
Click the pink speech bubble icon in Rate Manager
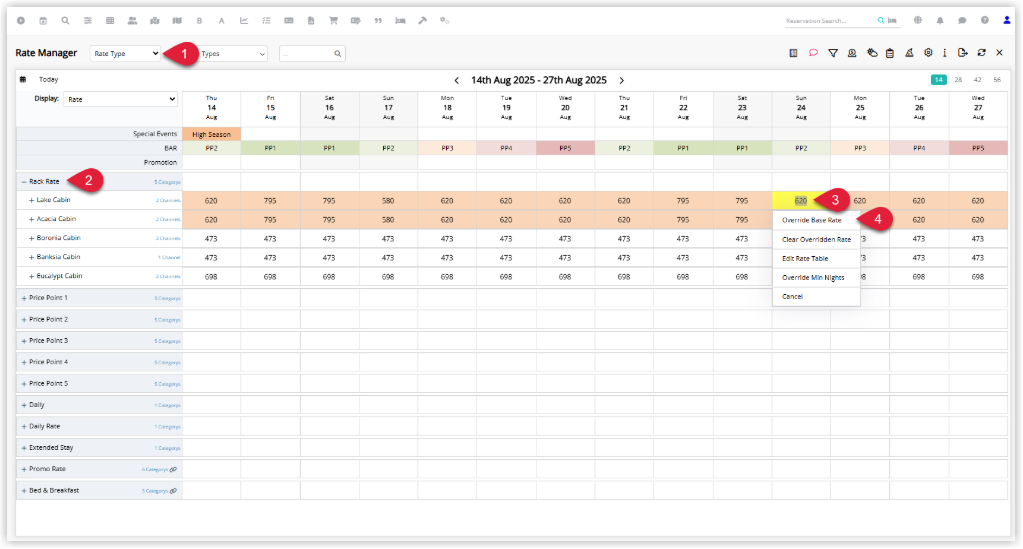(x=814, y=53)
